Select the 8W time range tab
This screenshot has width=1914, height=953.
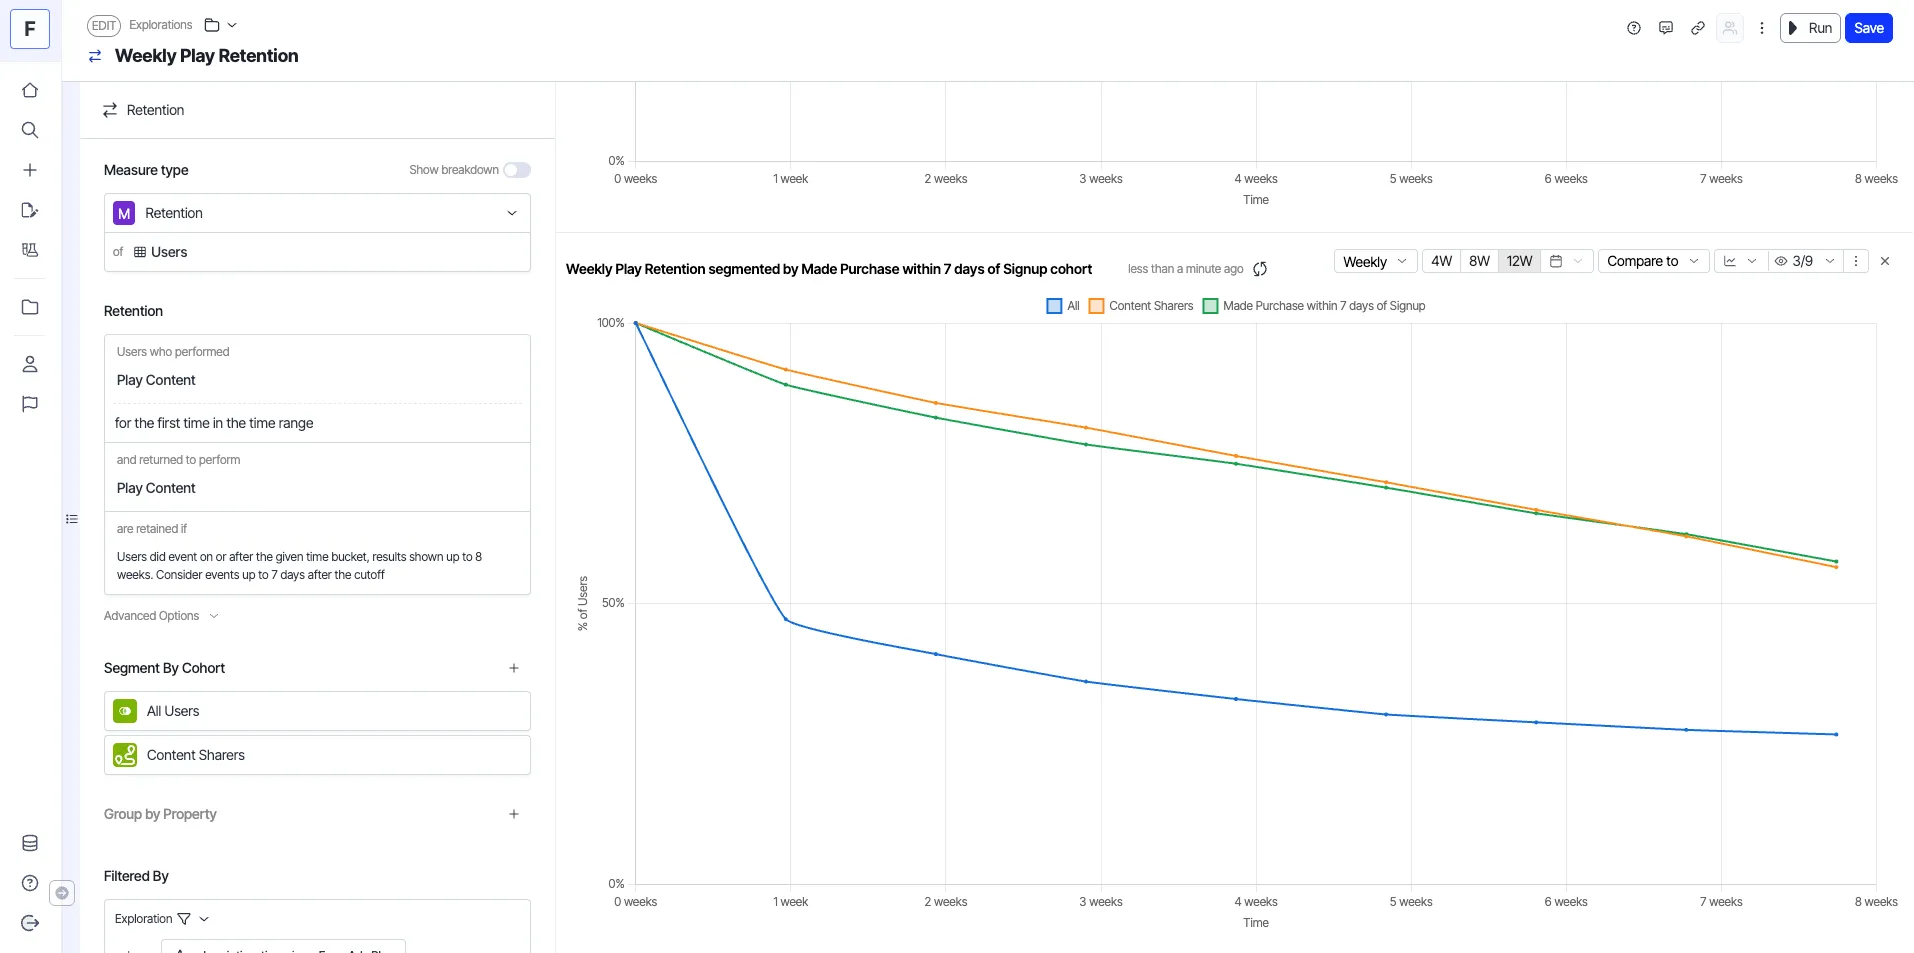[1479, 261]
